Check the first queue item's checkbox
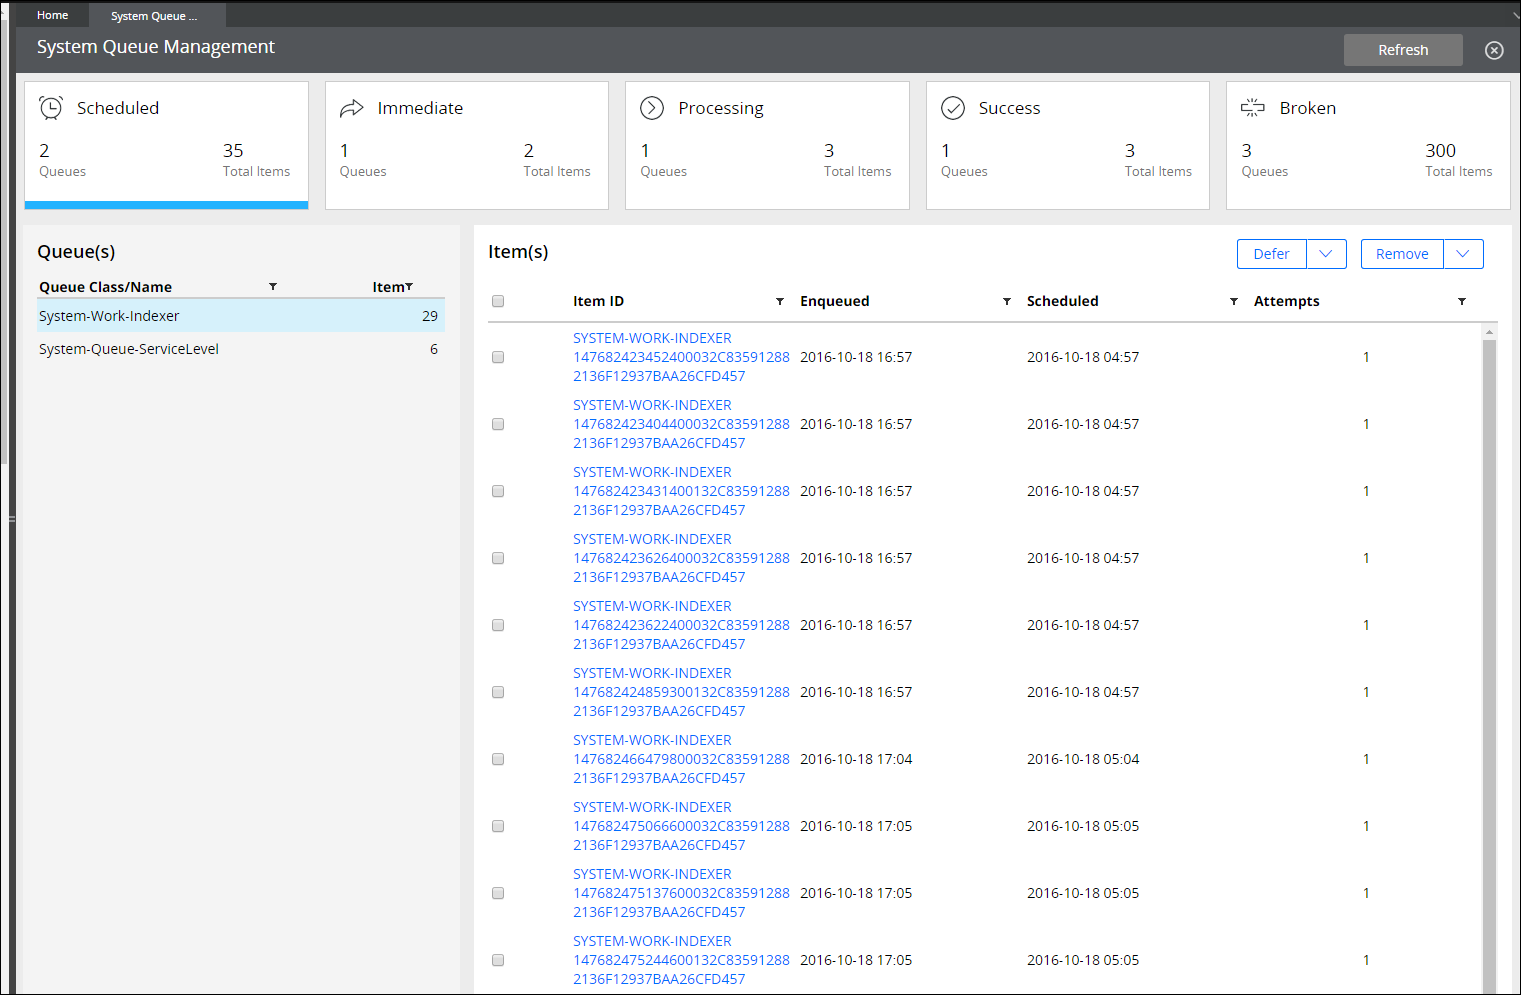 [497, 357]
